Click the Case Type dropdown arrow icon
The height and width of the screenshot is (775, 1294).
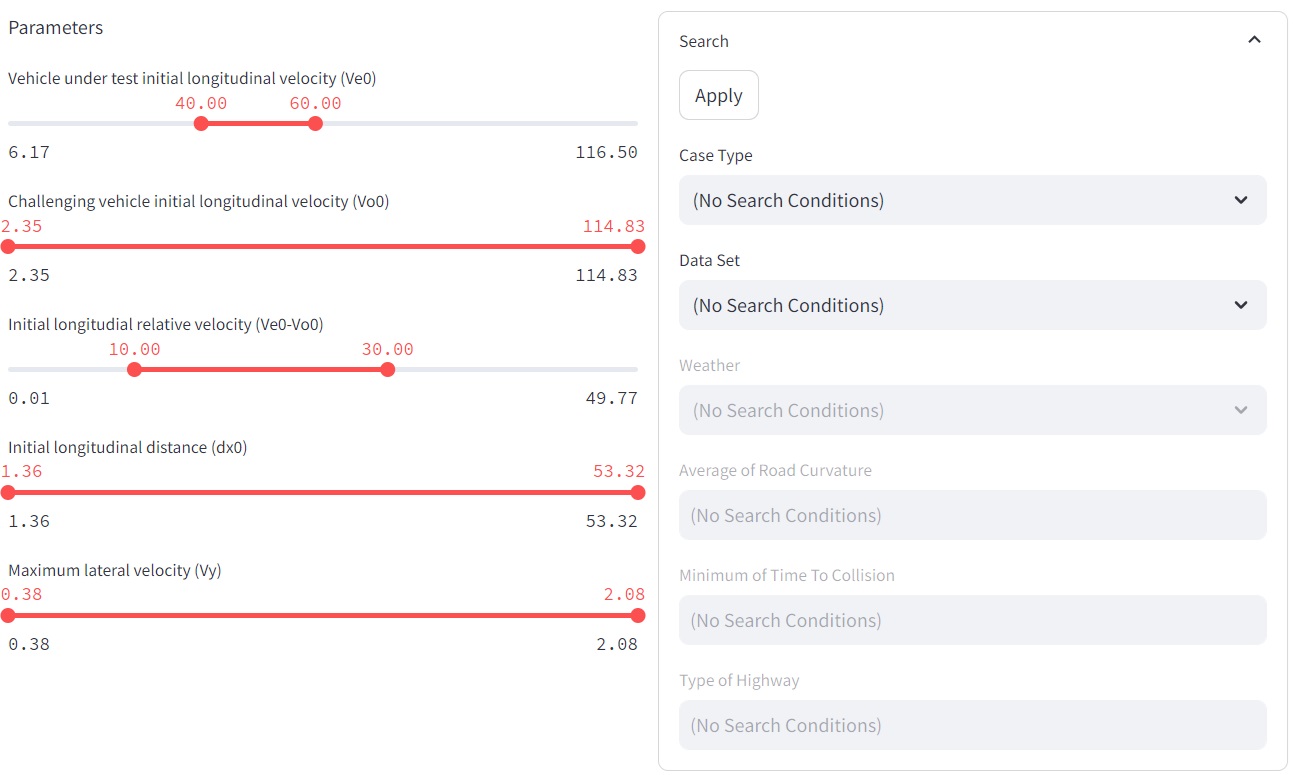tap(1241, 200)
